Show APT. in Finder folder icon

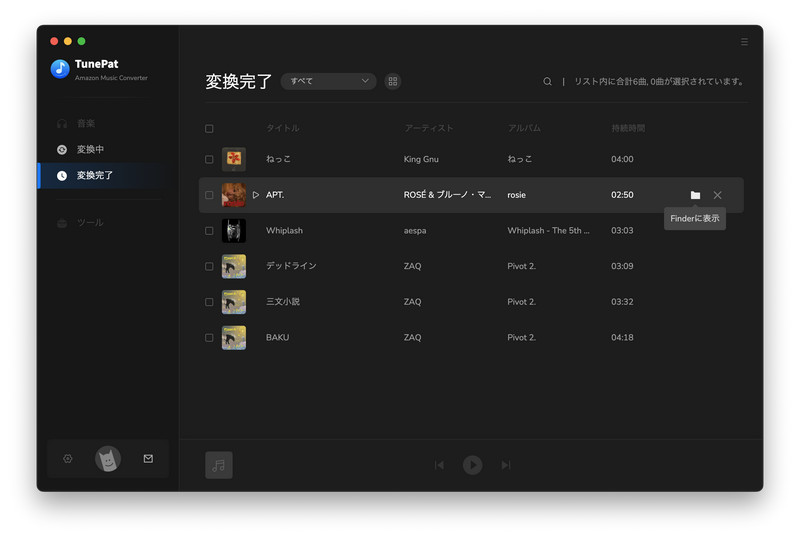click(x=695, y=195)
